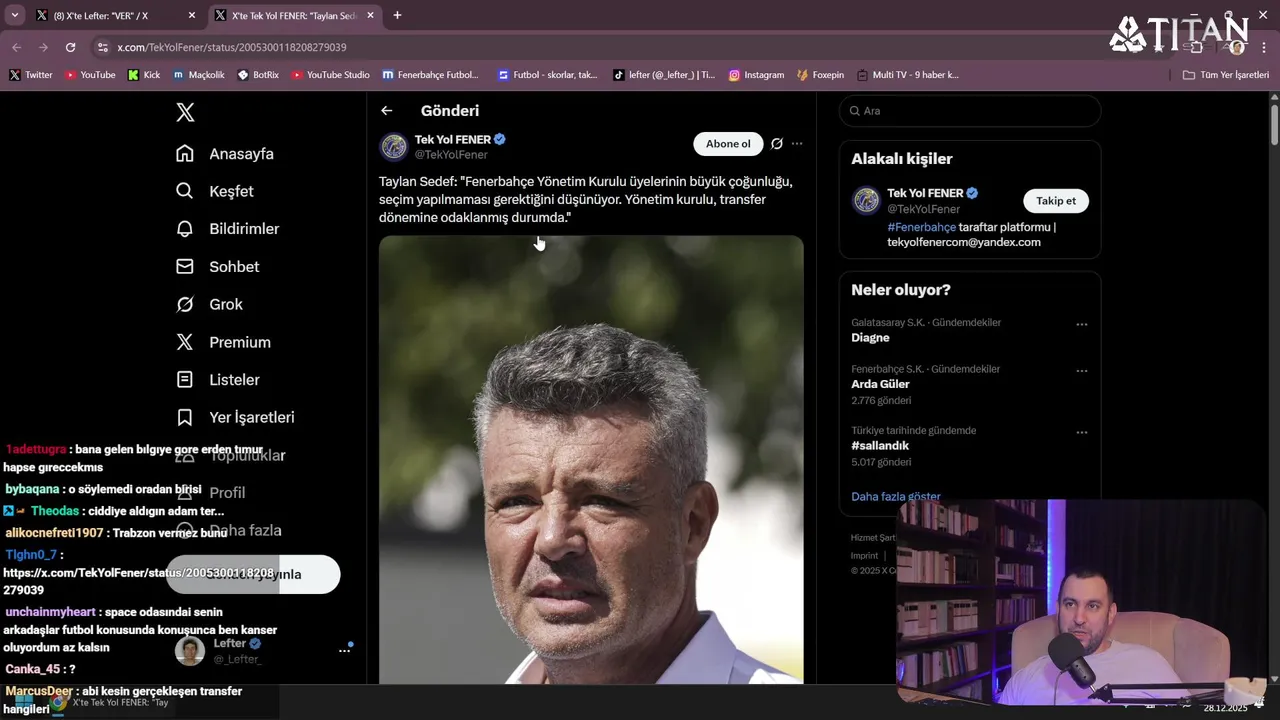Click Daha fazla göster link
Screen dimensions: 1280x720
896,496
